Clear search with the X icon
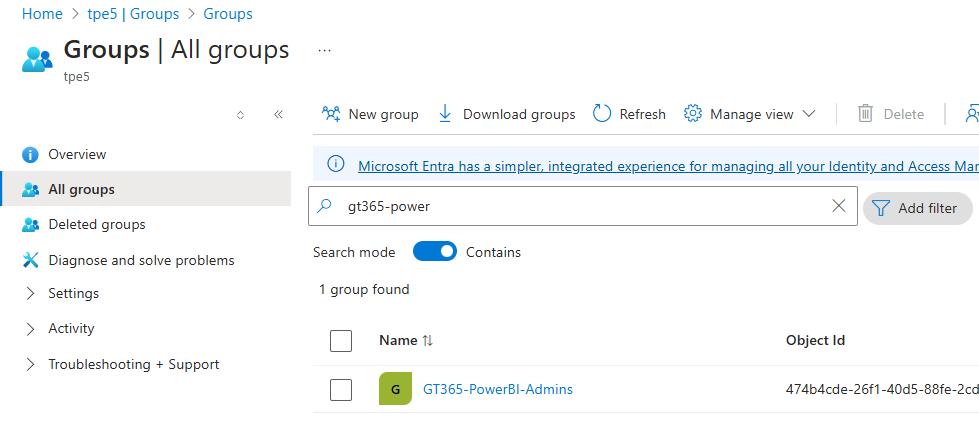Viewport: 979px width, 422px height. 839,206
